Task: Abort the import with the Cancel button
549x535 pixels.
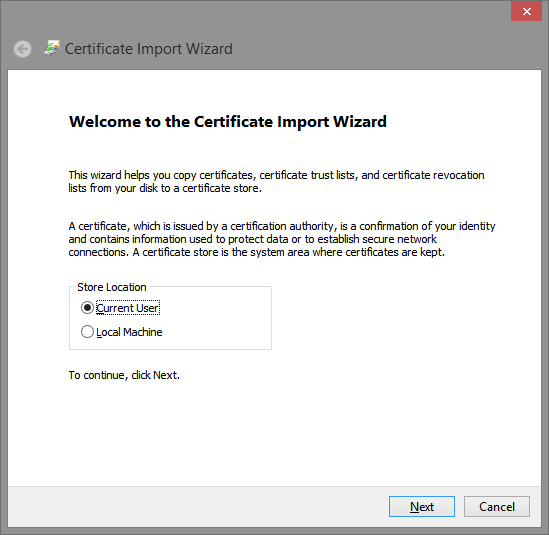Action: tap(497, 506)
